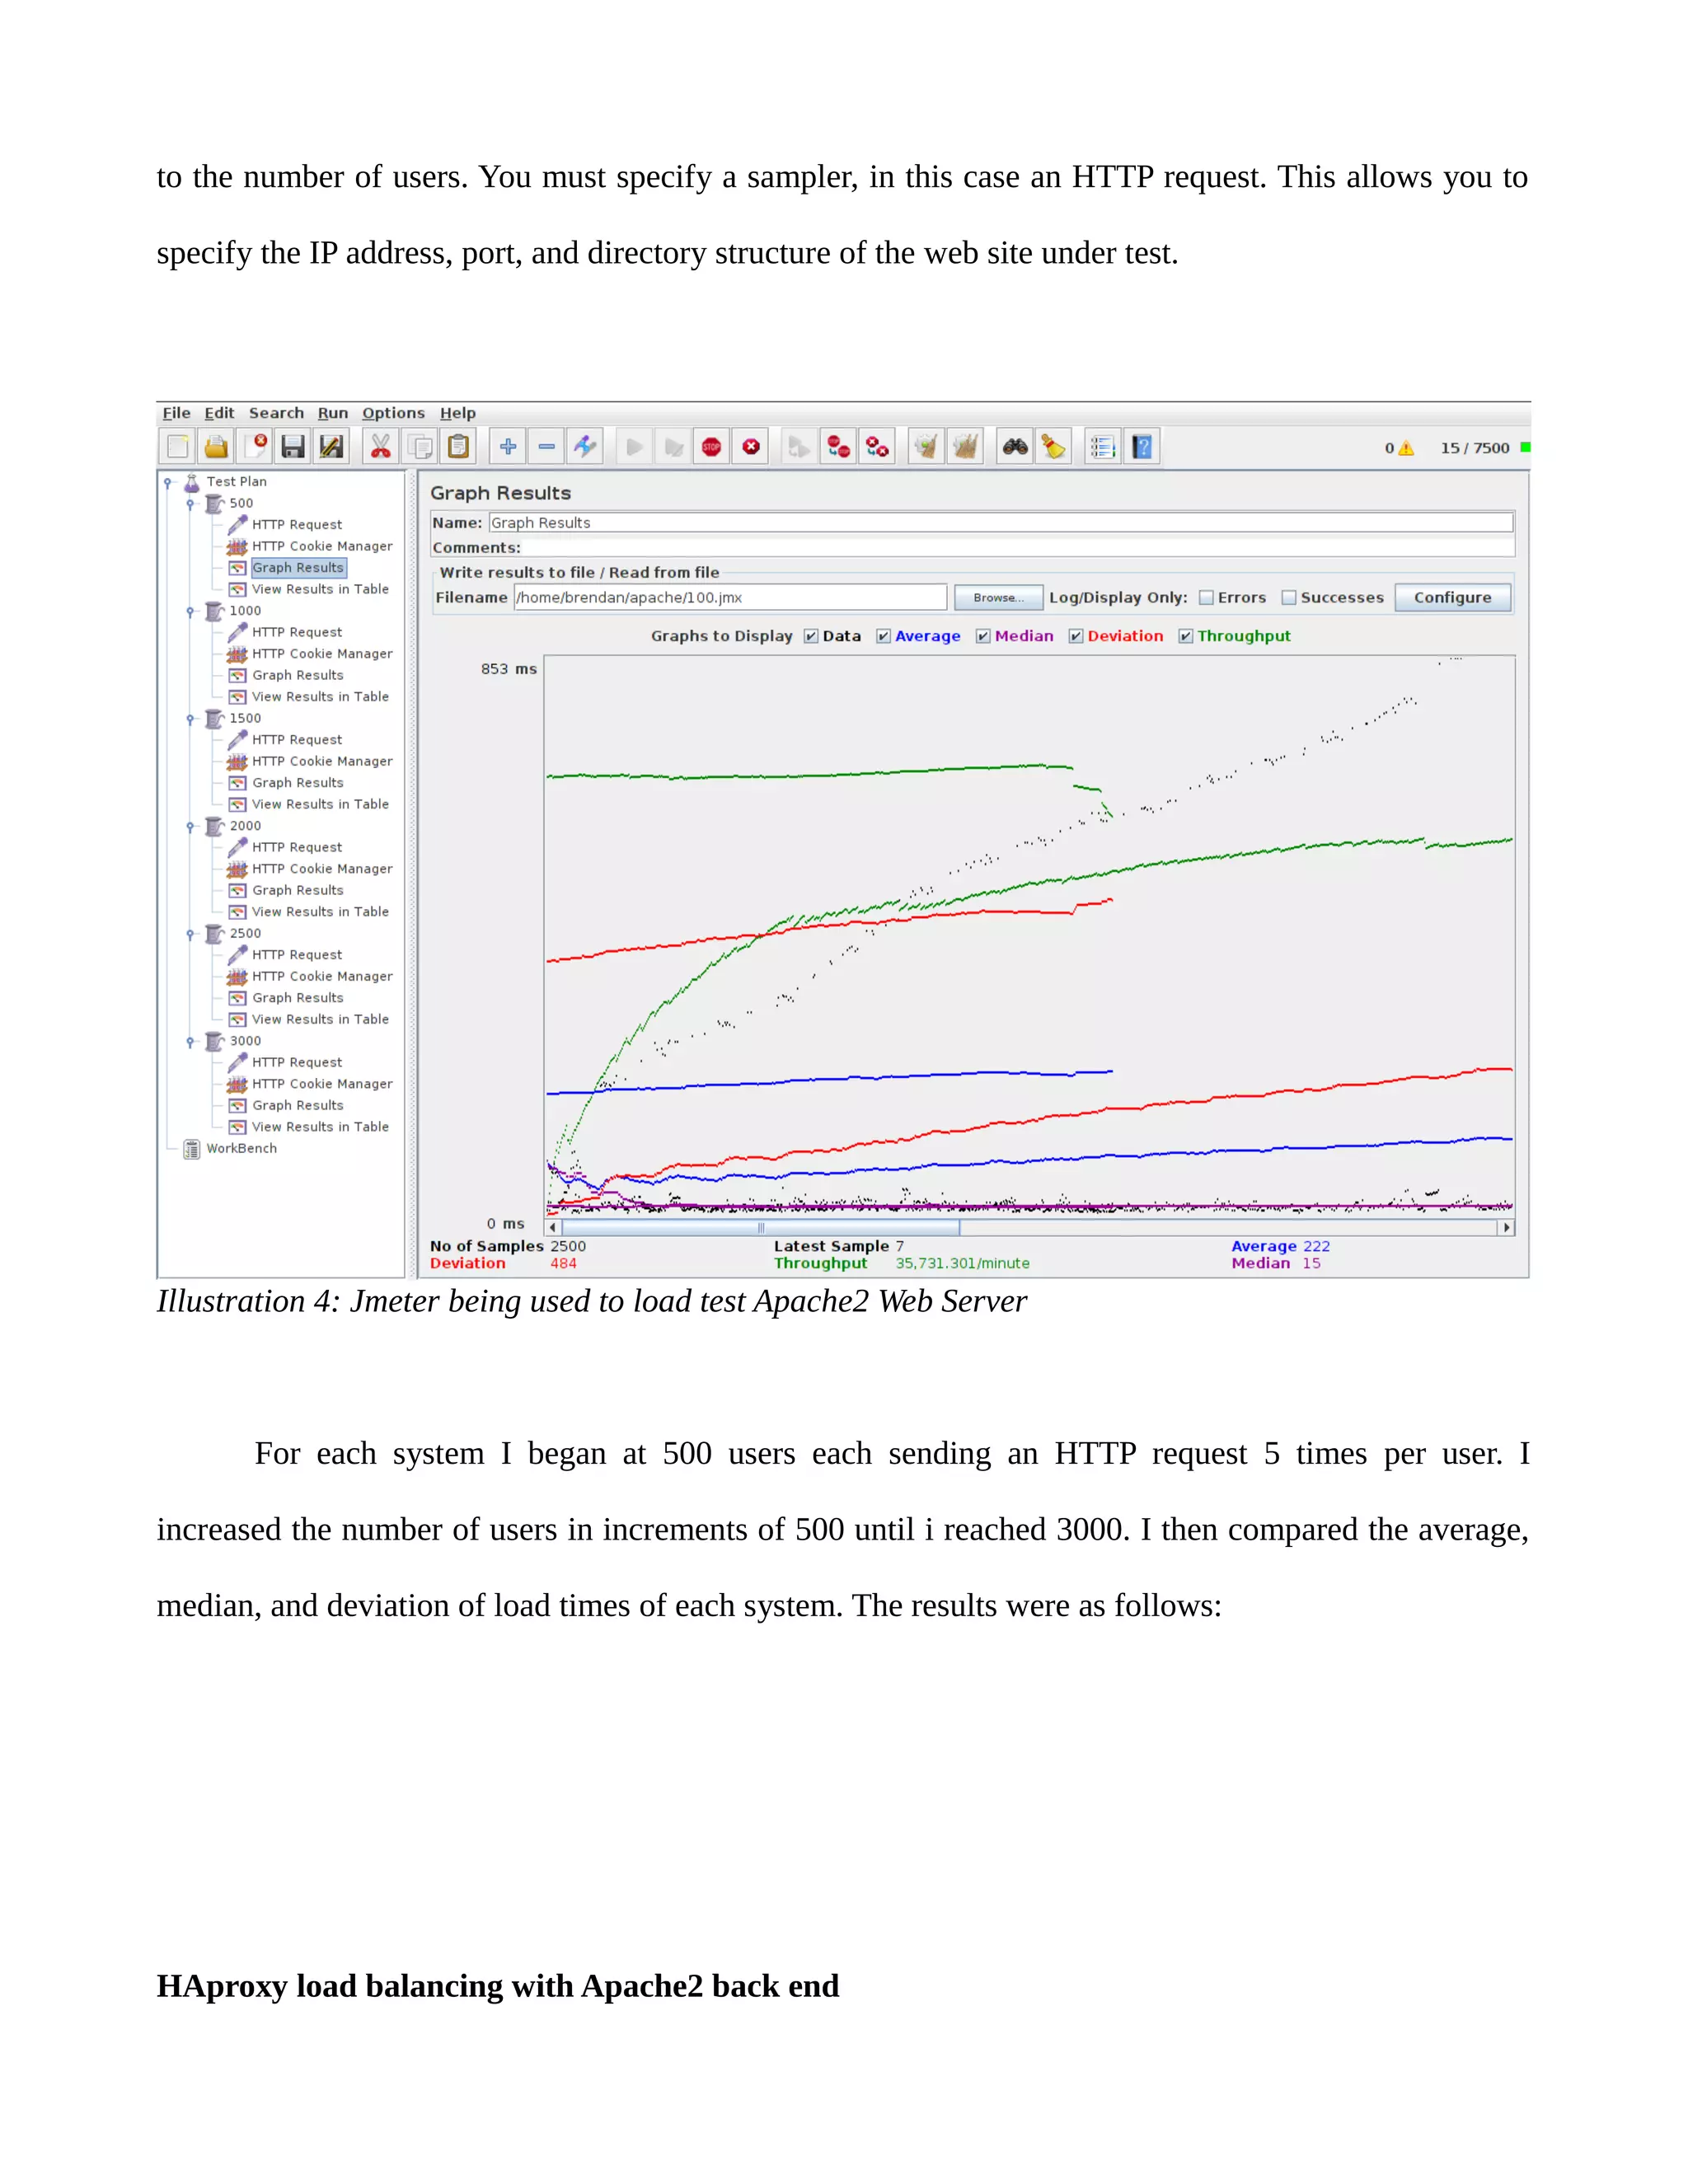Toggle the Errors checkbox
The width and height of the screenshot is (1688, 2184).
point(1206,598)
